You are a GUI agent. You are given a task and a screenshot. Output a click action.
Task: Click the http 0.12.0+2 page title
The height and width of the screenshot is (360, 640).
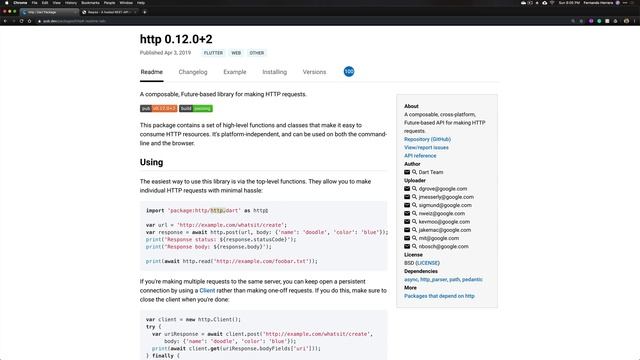(x=176, y=39)
